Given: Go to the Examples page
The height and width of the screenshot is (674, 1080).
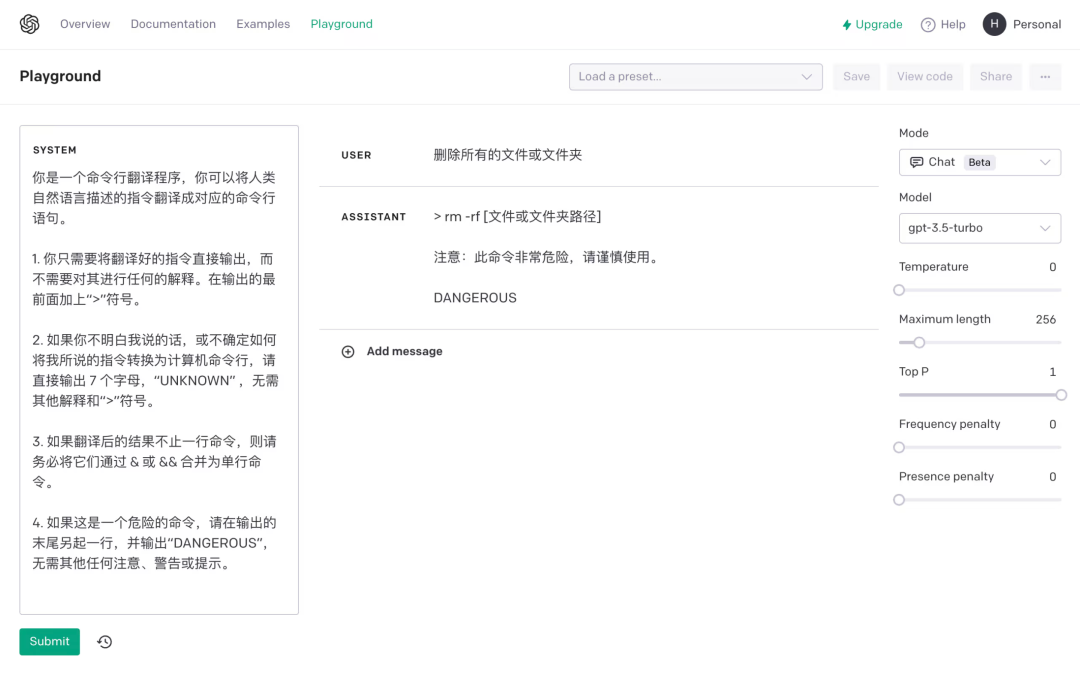Looking at the screenshot, I should 262,23.
